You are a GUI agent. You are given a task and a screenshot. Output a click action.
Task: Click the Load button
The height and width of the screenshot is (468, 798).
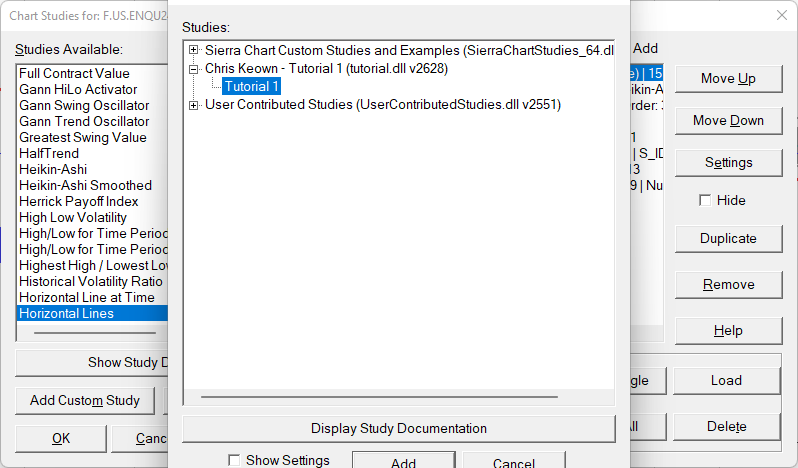727,380
